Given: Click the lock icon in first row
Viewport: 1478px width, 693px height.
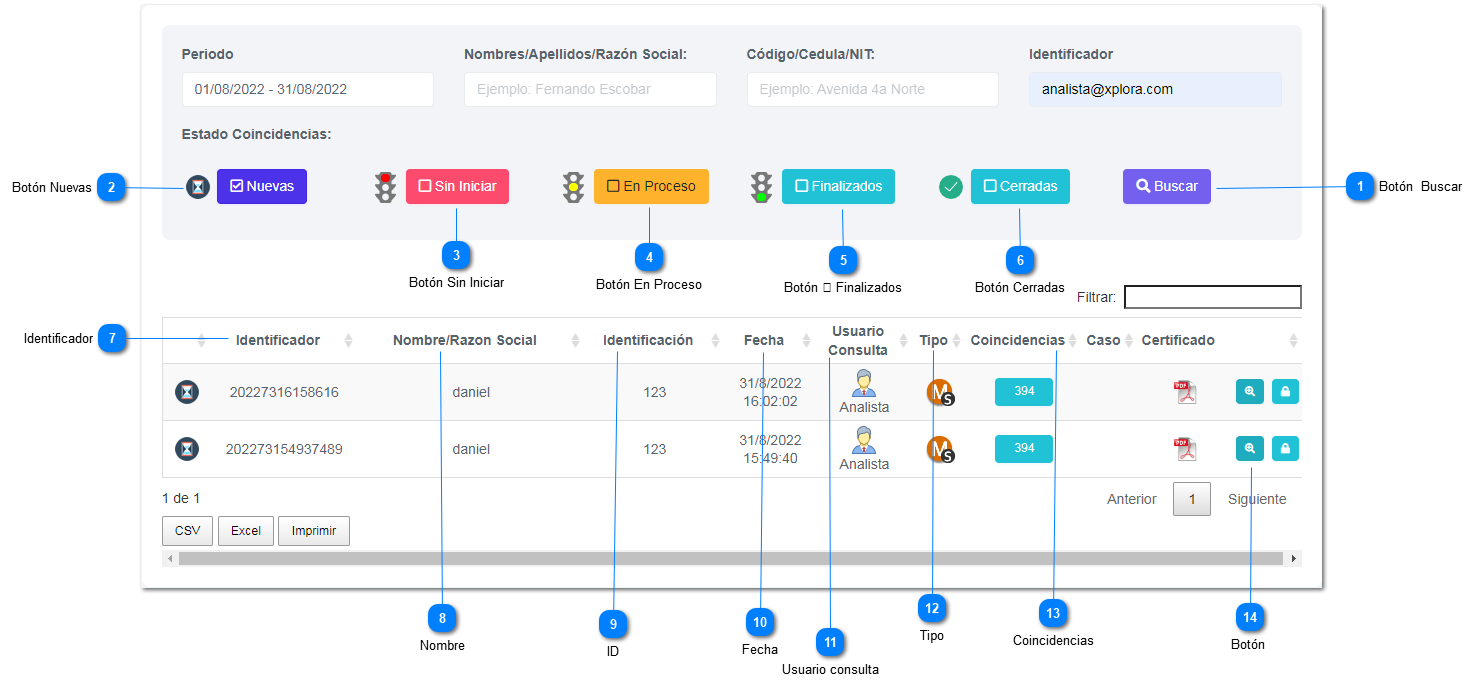Looking at the screenshot, I should (x=1285, y=392).
